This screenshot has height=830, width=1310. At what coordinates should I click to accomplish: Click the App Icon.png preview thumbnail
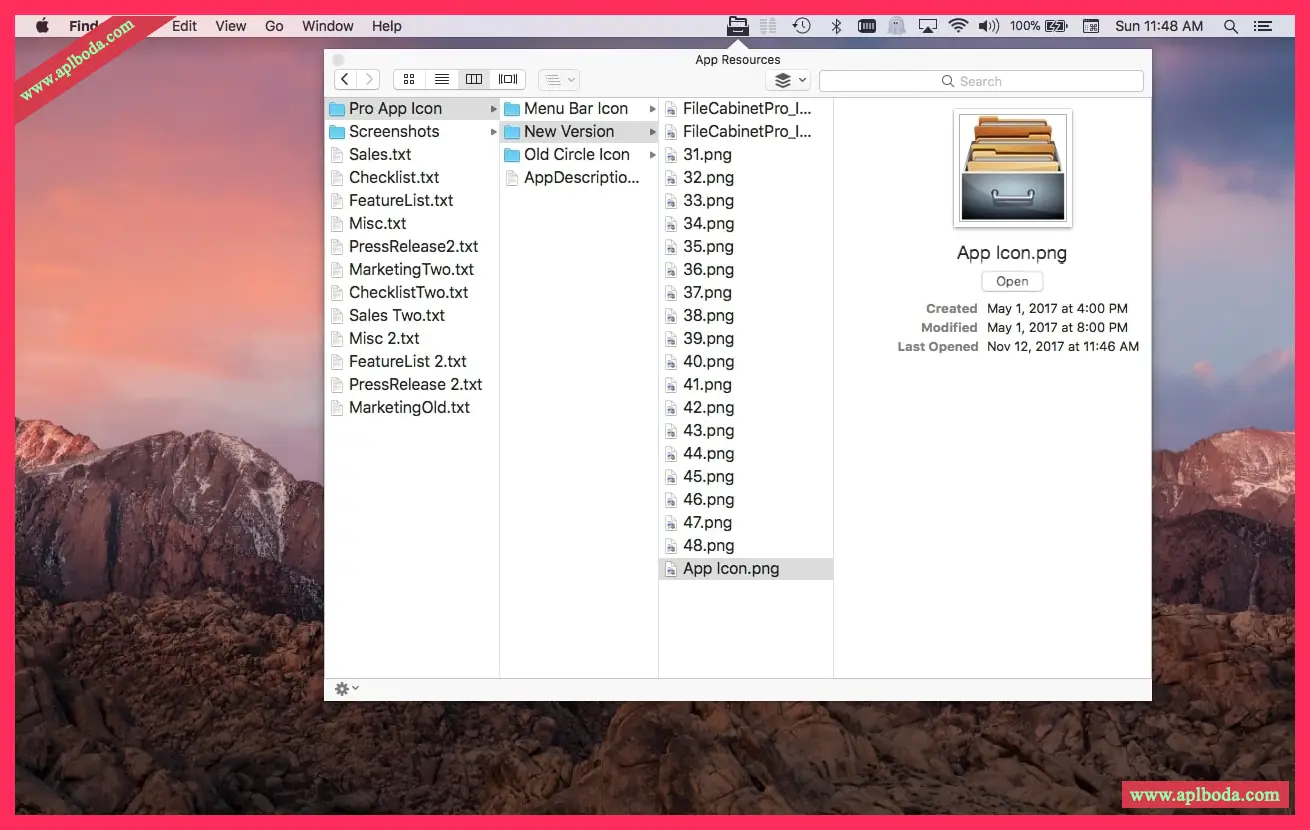point(1012,168)
